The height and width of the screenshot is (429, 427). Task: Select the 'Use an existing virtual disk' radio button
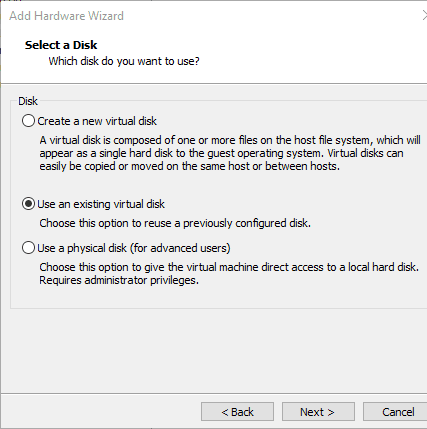coord(28,204)
